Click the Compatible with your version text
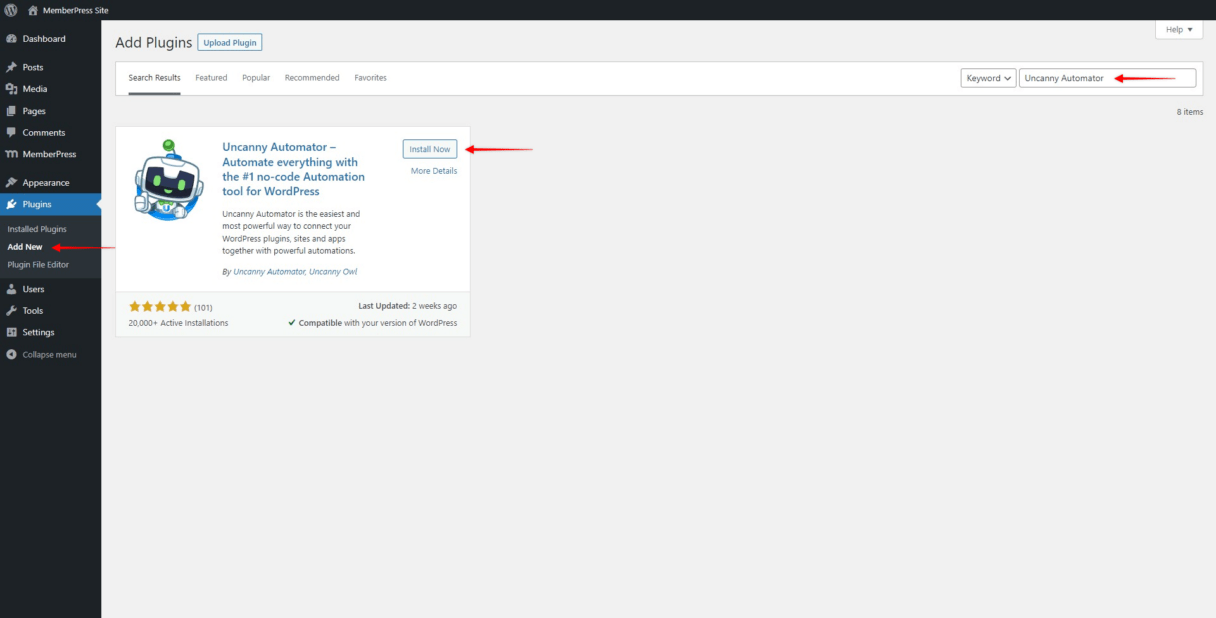Viewport: 1216px width, 618px height. tap(372, 323)
